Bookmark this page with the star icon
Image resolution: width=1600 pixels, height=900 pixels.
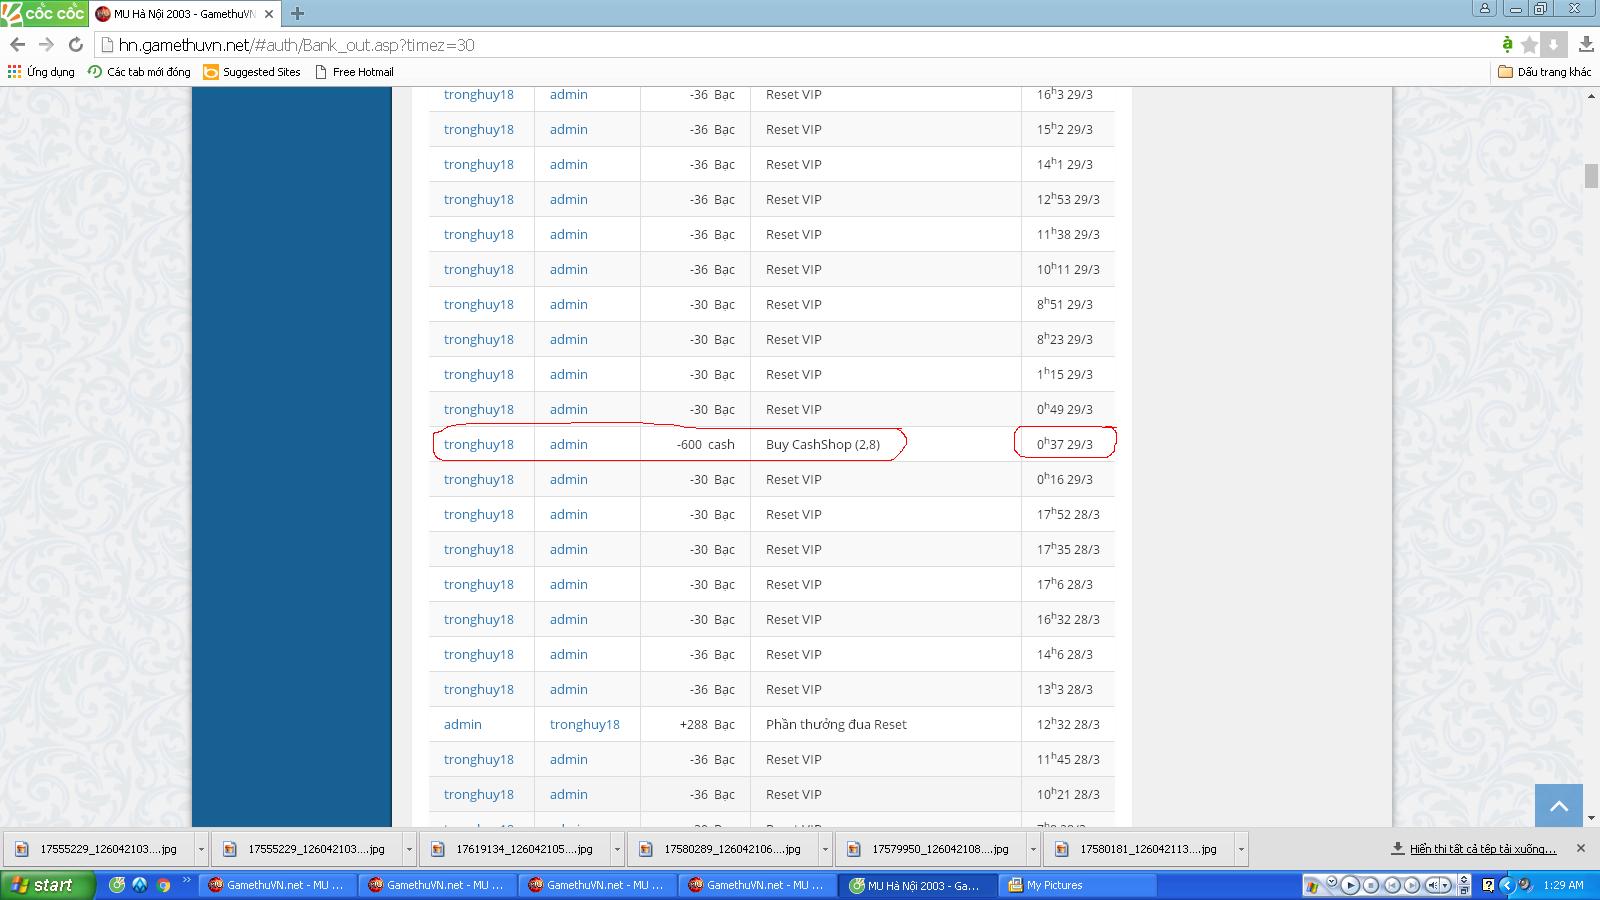[x=1529, y=45]
